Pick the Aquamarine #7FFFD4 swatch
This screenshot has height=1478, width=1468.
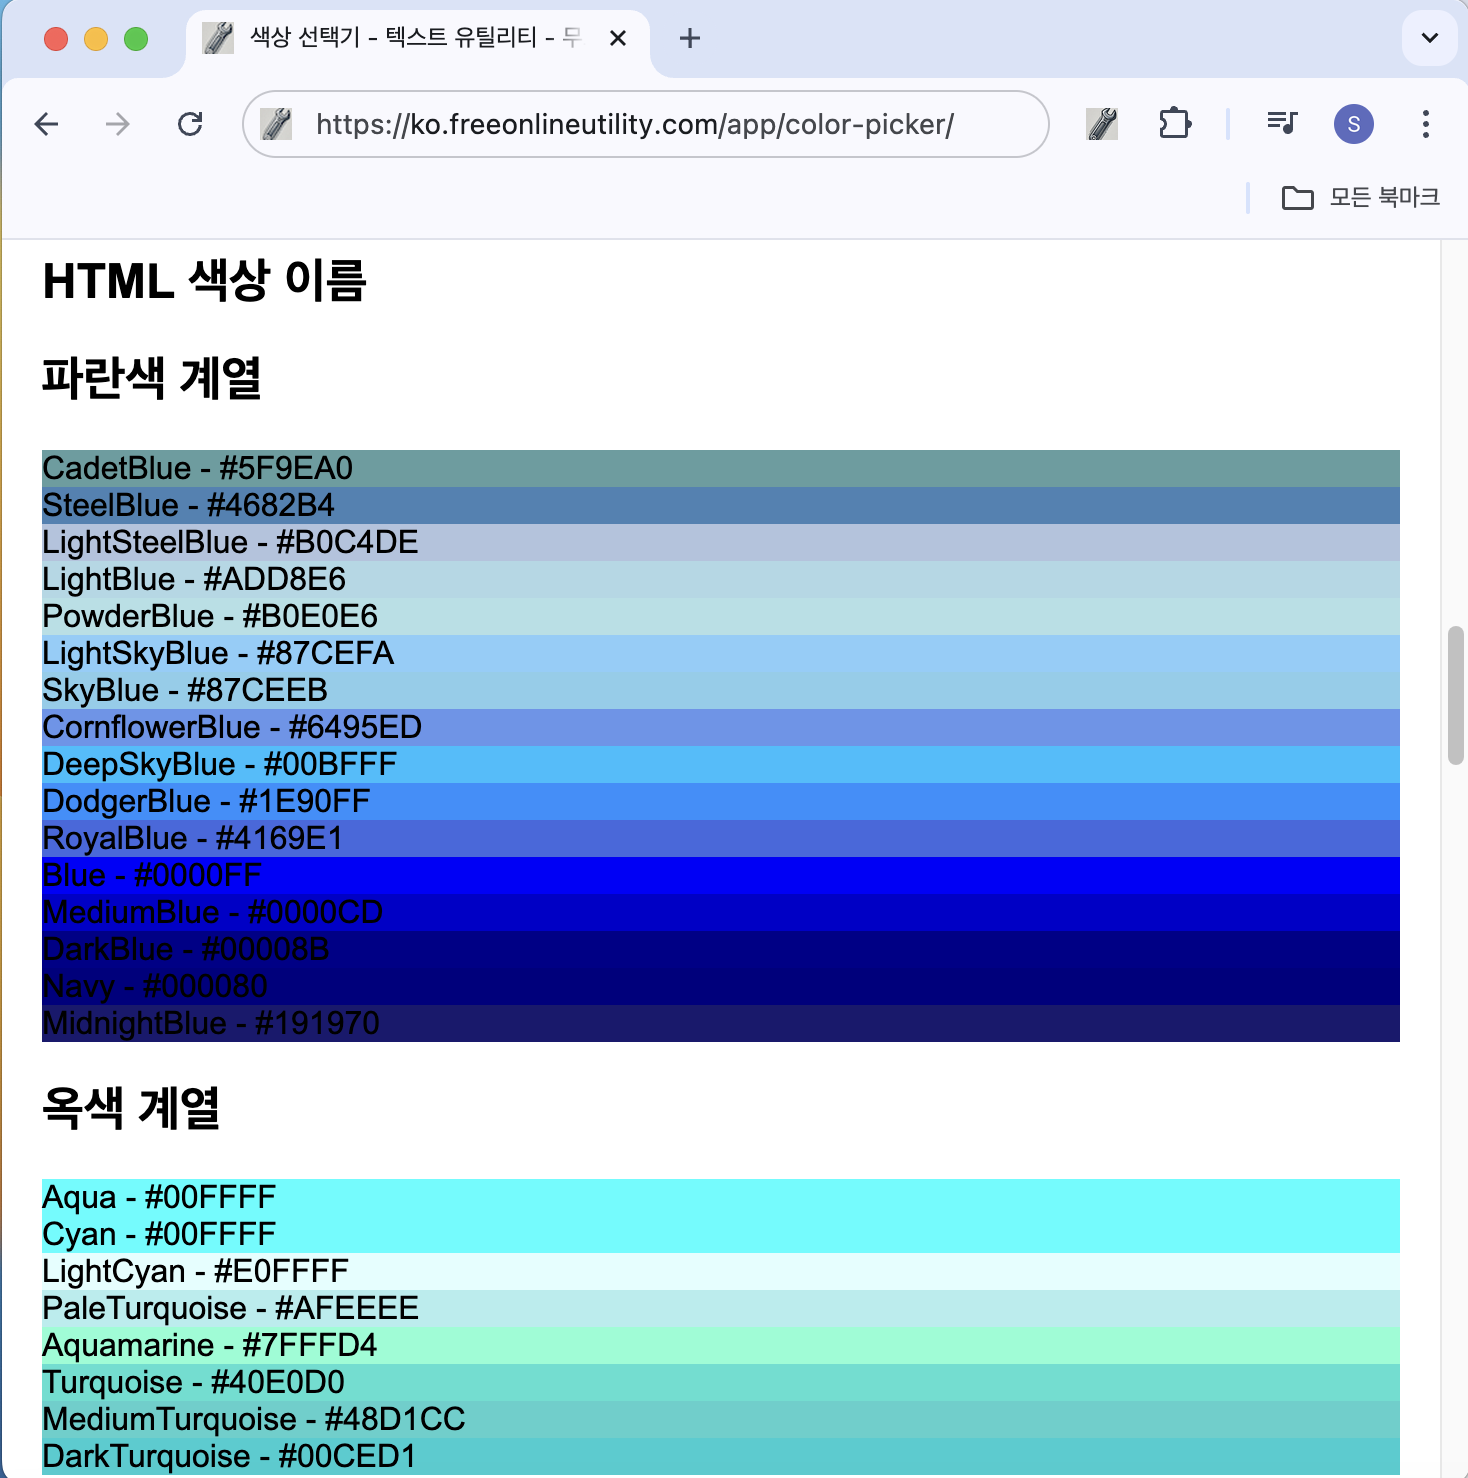pos(721,1345)
